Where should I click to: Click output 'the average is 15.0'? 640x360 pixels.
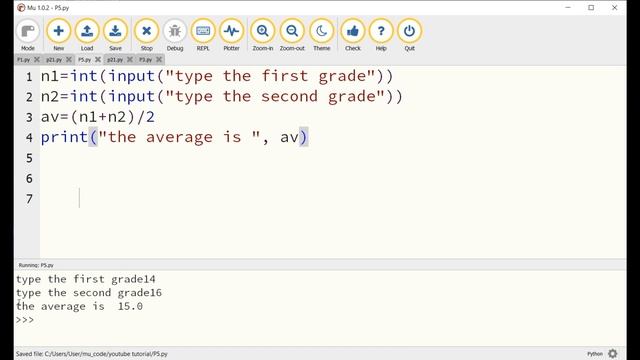[80, 306]
